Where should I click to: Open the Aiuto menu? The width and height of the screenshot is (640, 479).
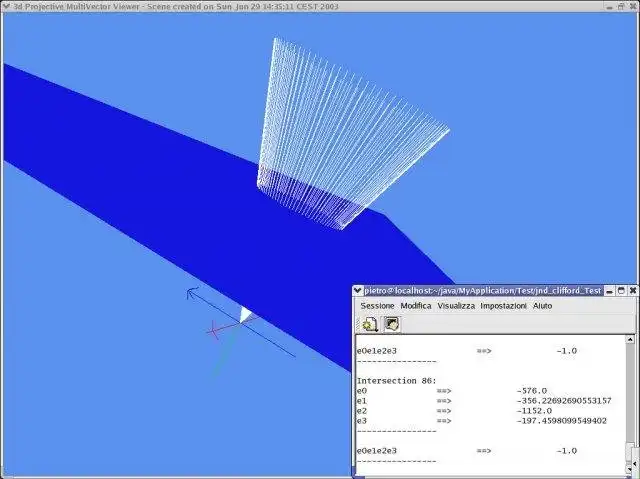coord(542,306)
